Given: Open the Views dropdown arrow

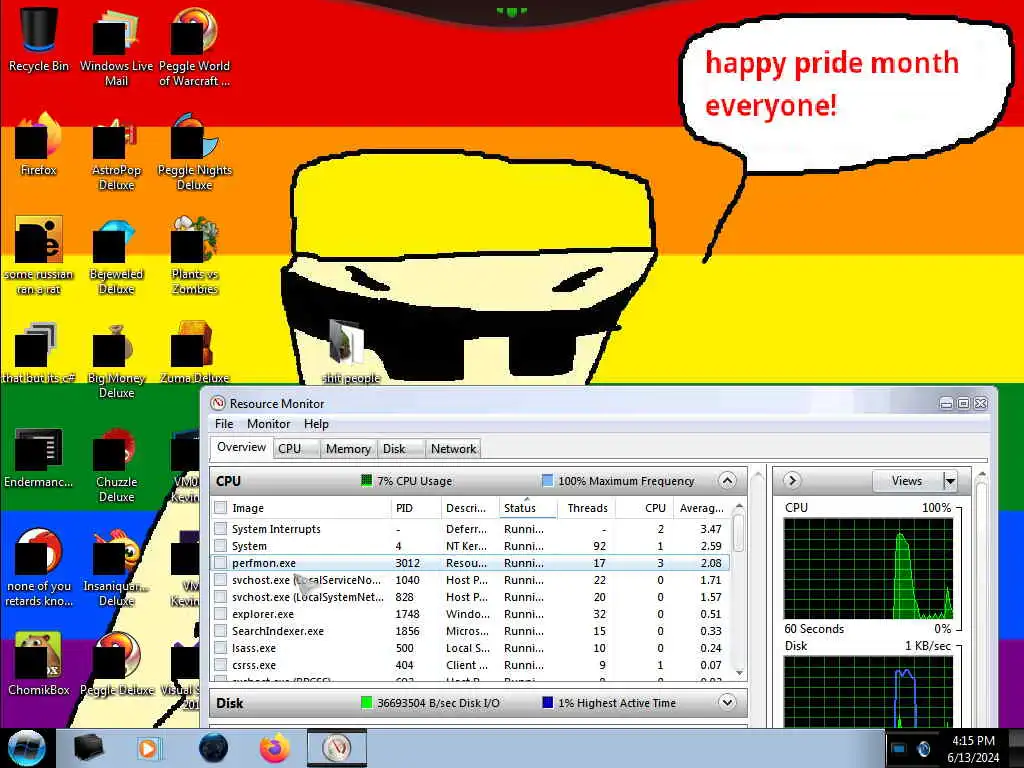Looking at the screenshot, I should [950, 481].
